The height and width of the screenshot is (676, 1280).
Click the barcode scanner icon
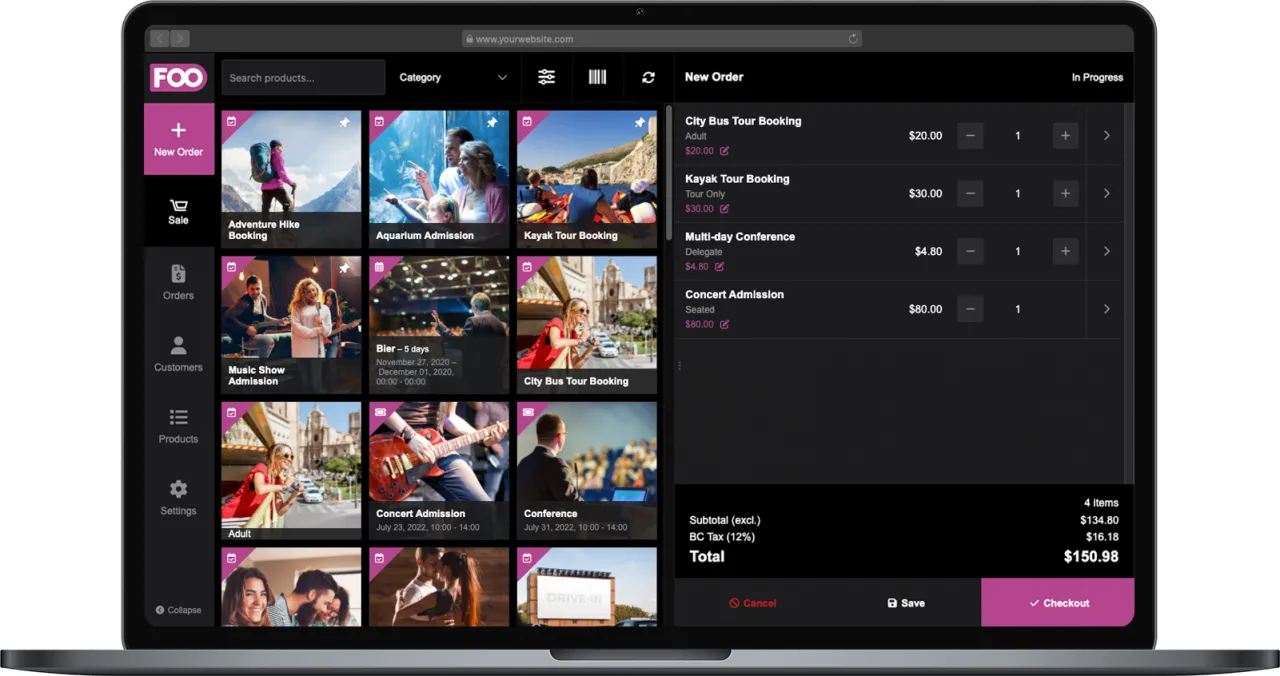(597, 77)
